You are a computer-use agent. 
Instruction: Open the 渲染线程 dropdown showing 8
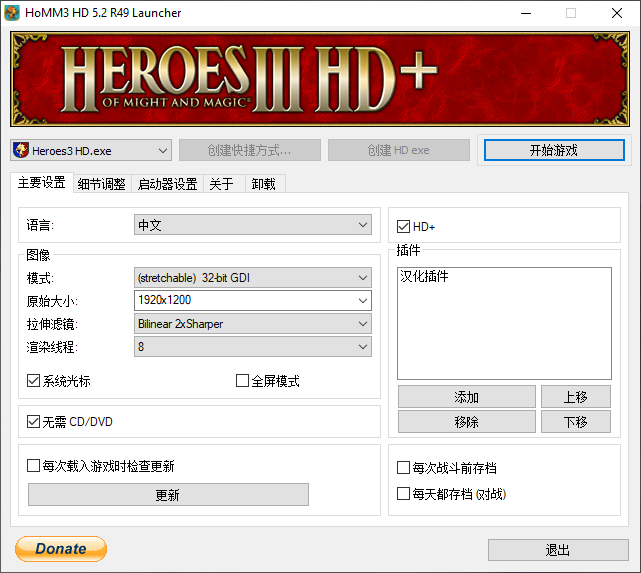pyautogui.click(x=253, y=347)
